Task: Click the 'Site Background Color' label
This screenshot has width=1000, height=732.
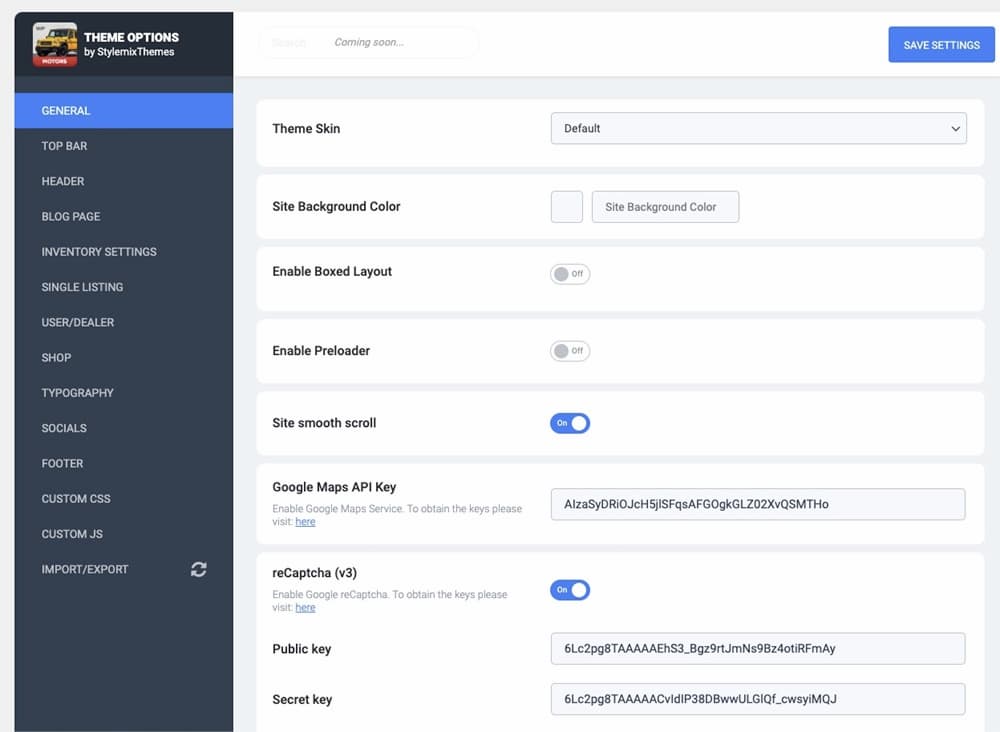Action: (336, 207)
